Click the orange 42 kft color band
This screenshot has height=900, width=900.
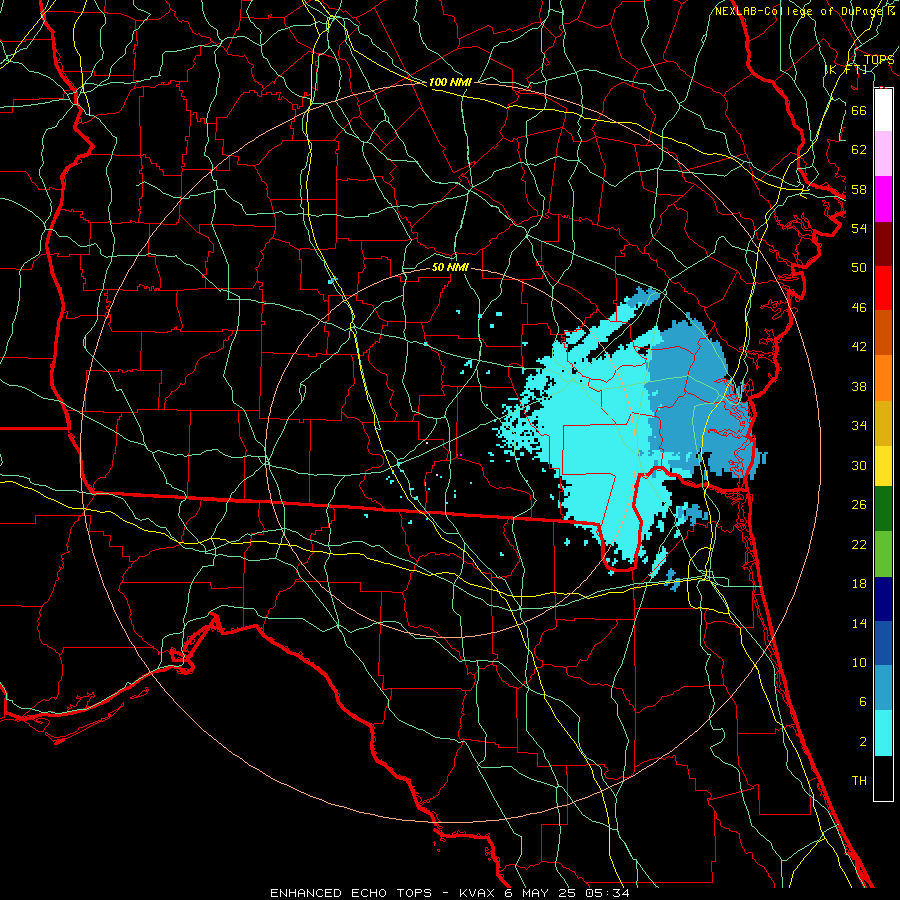pos(883,378)
